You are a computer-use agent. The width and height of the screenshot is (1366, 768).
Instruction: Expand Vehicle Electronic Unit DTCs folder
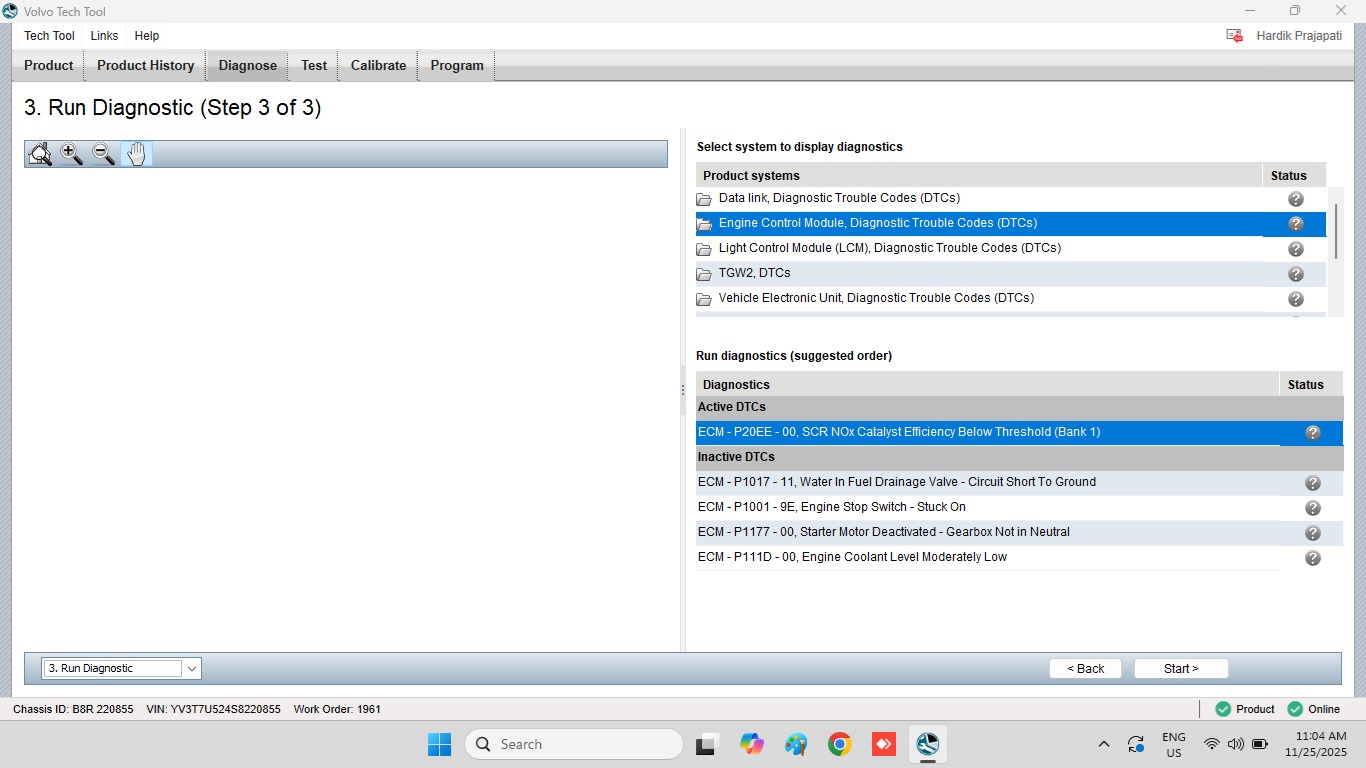[704, 299]
